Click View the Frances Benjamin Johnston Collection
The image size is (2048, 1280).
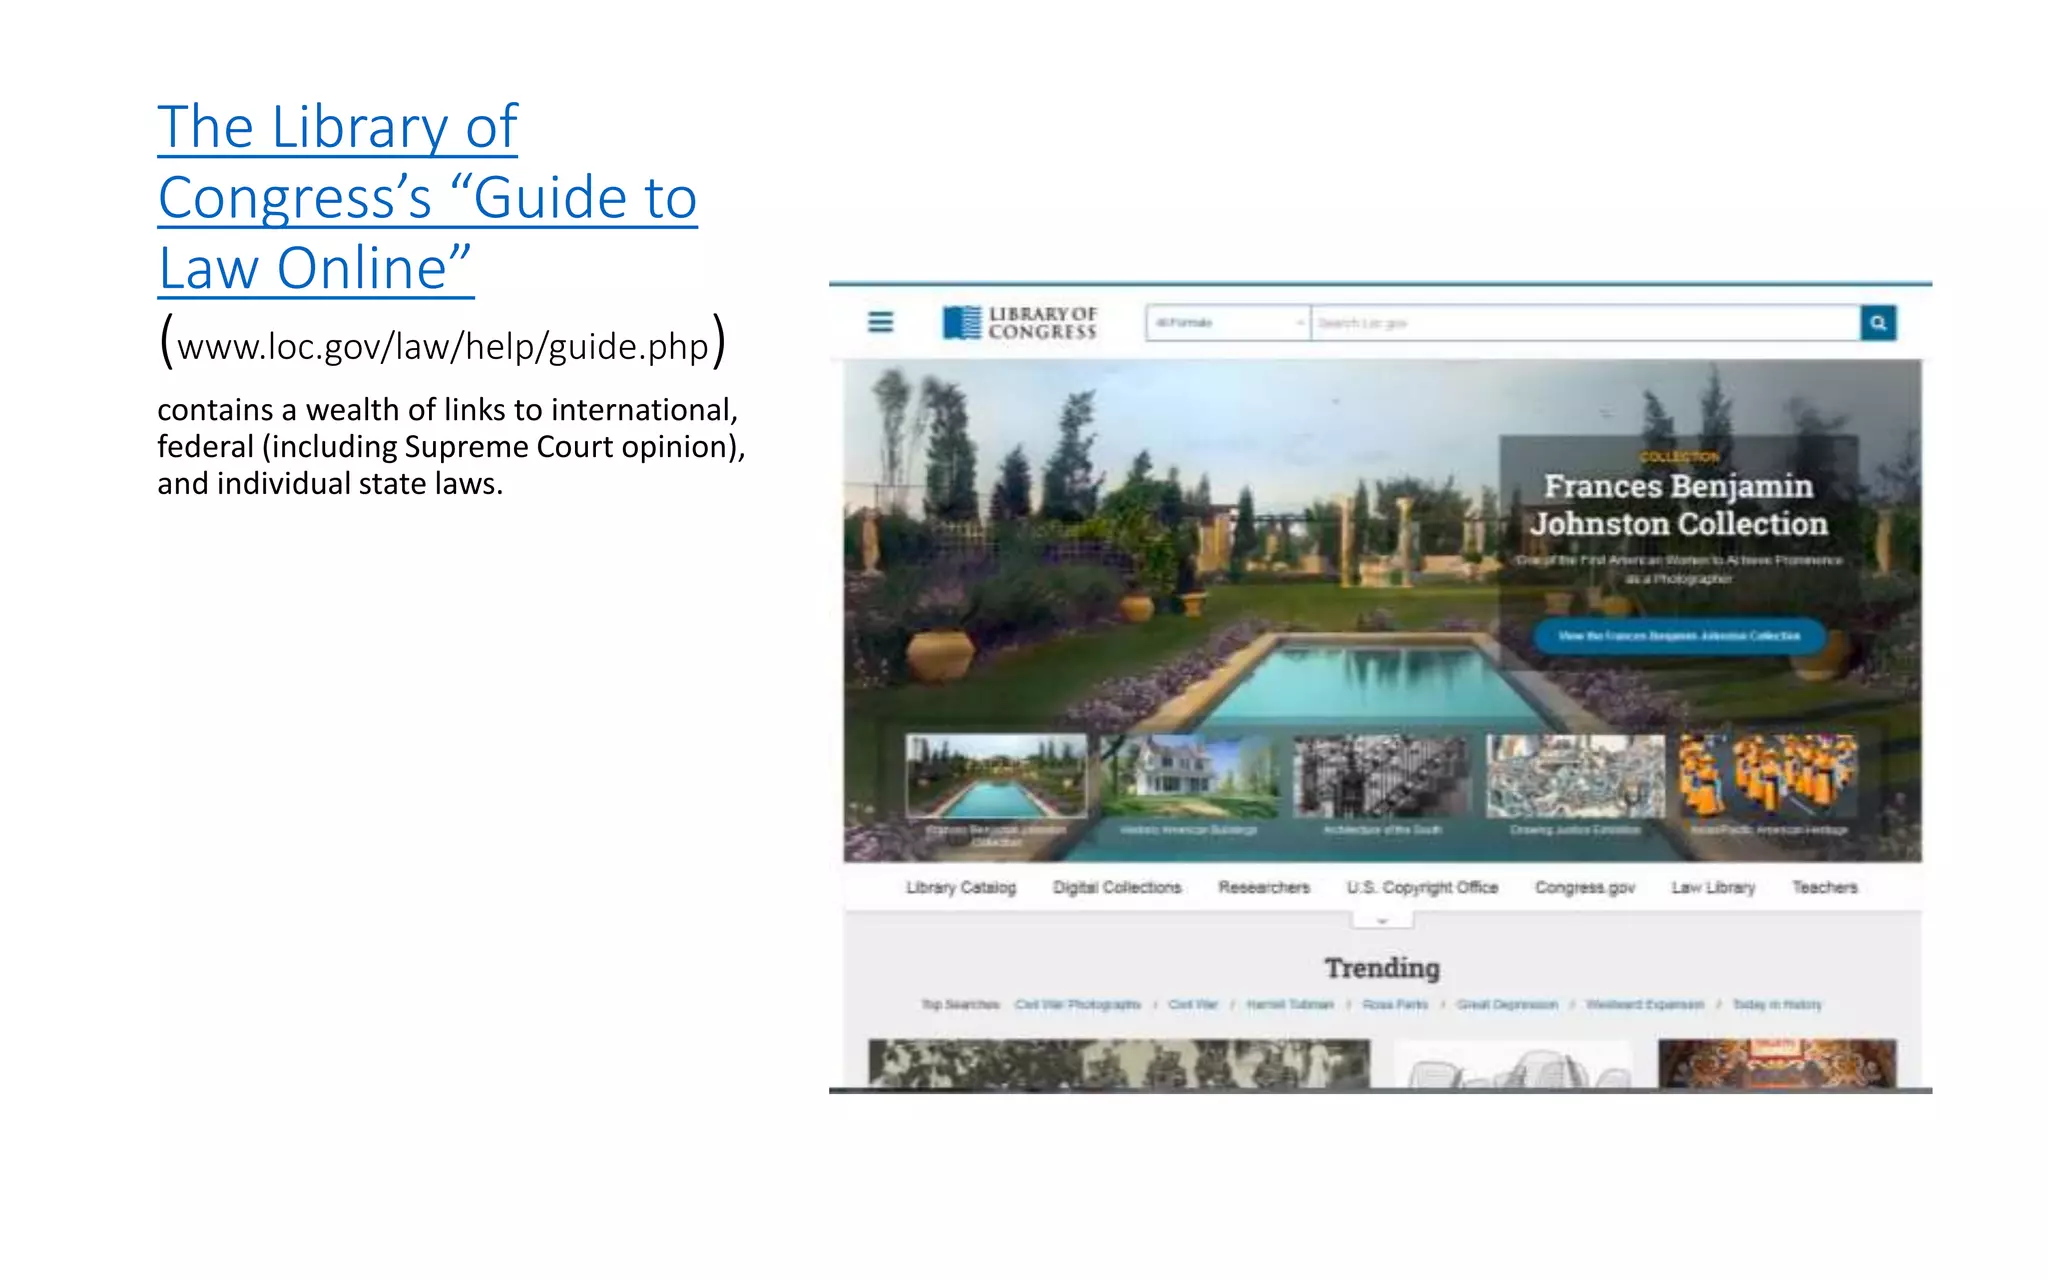coord(1679,636)
